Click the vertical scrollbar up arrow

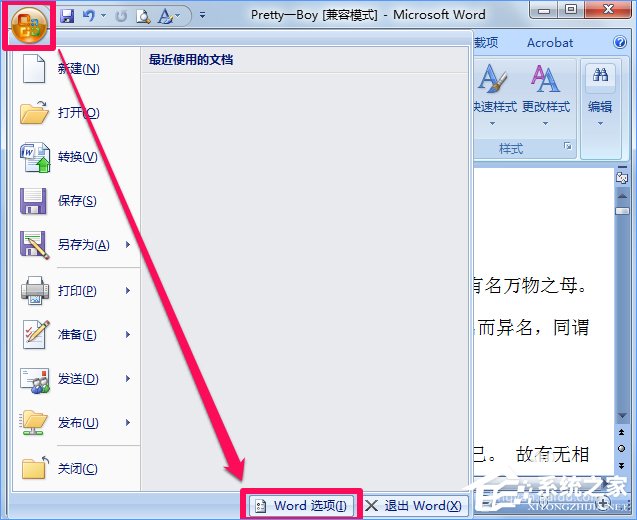[622, 196]
